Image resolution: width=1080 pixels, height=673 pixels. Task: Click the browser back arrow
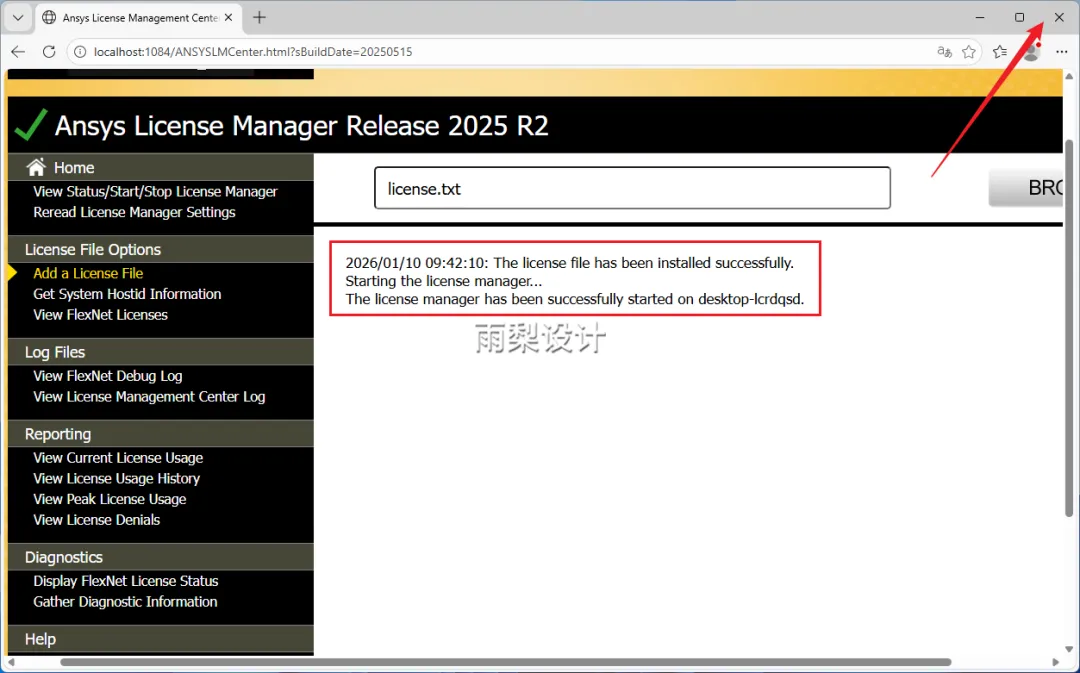click(18, 52)
